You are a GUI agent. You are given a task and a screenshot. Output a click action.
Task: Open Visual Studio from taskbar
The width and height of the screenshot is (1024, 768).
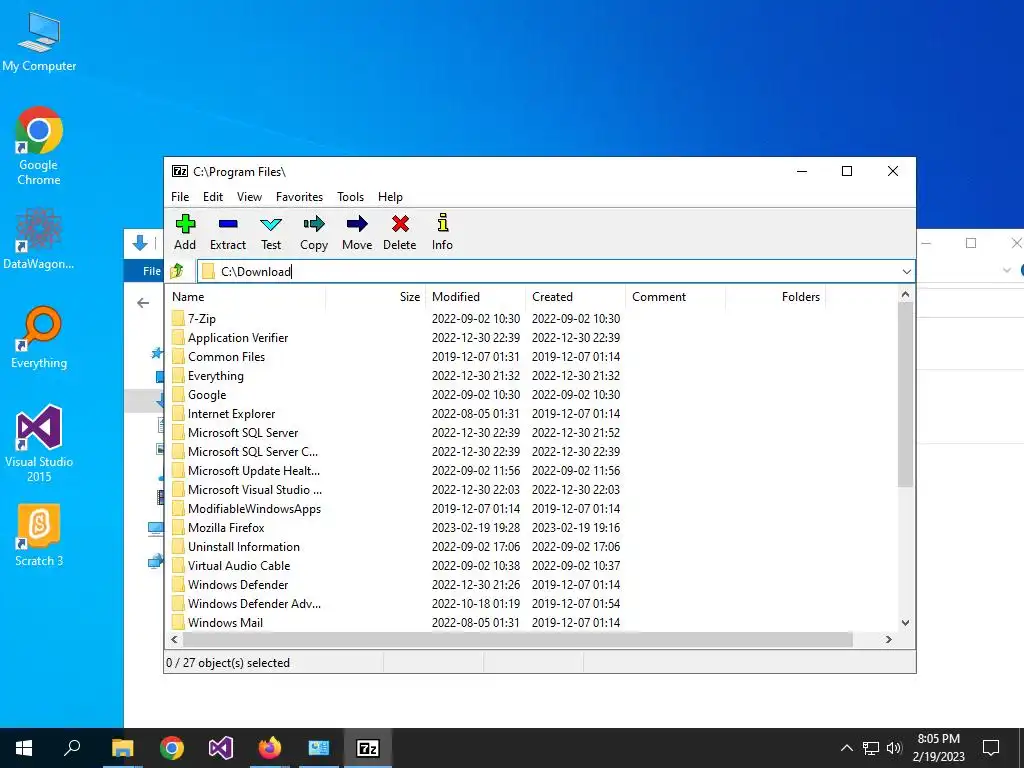click(221, 748)
